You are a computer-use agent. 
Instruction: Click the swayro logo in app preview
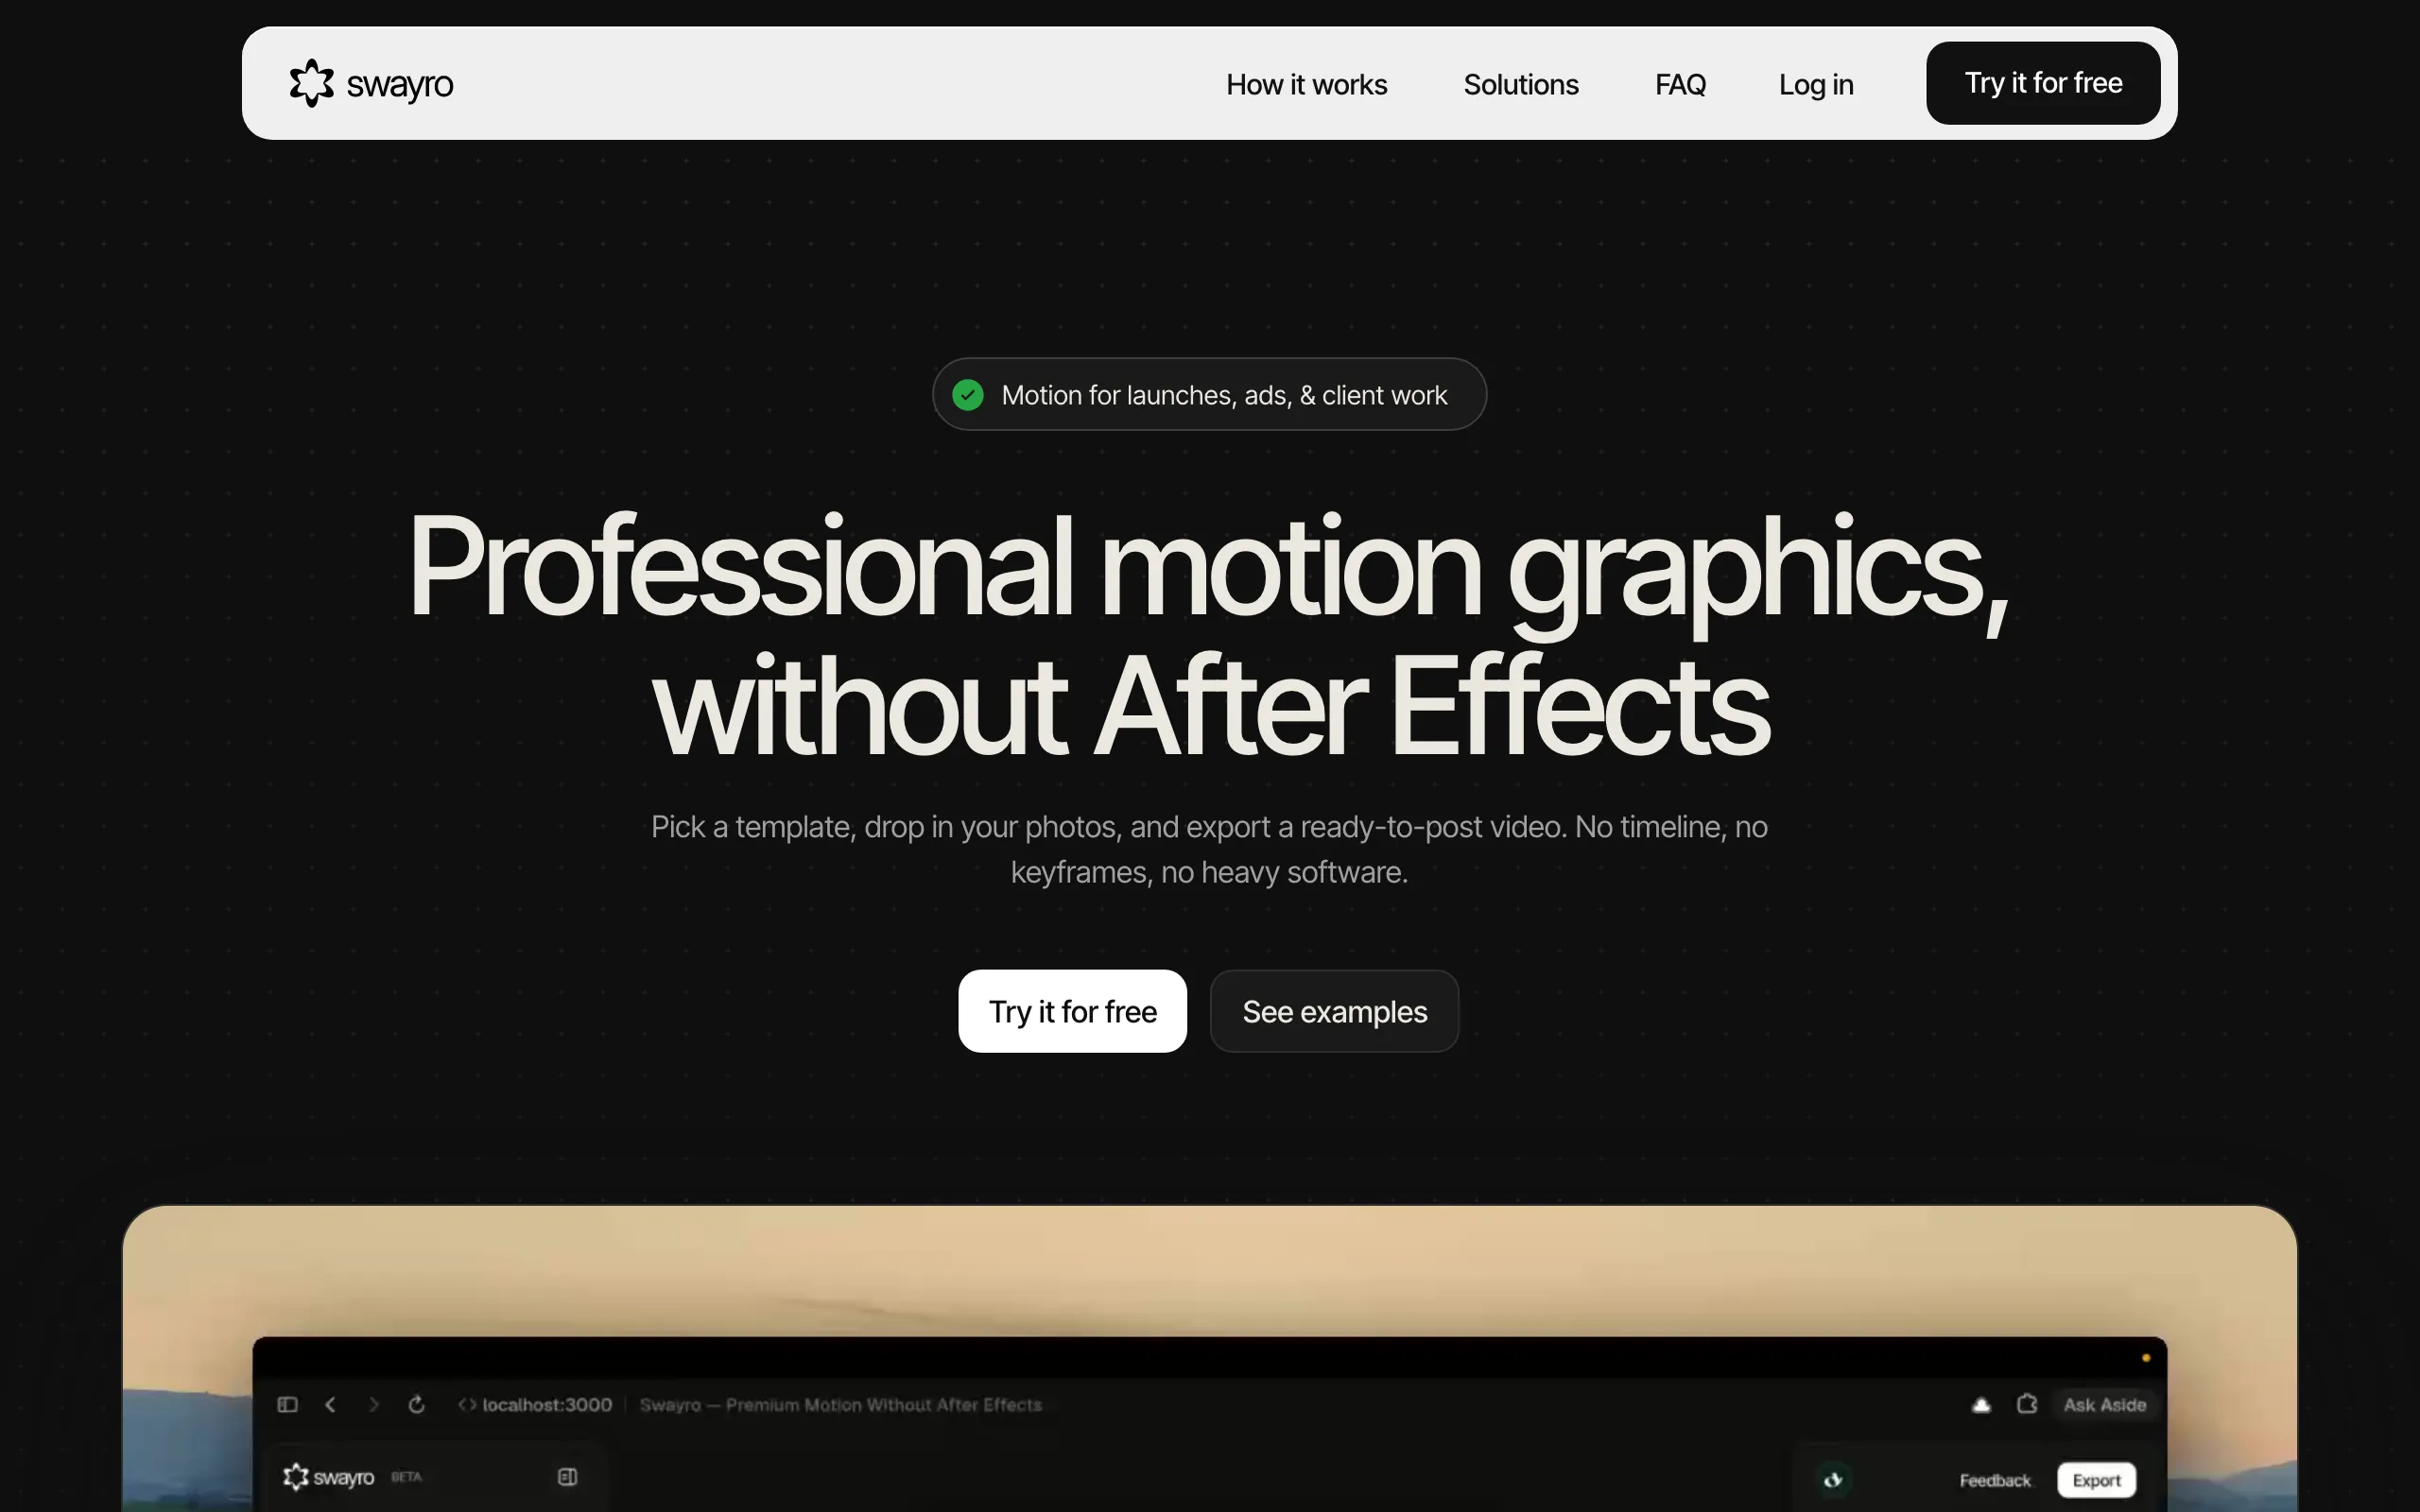(x=328, y=1477)
